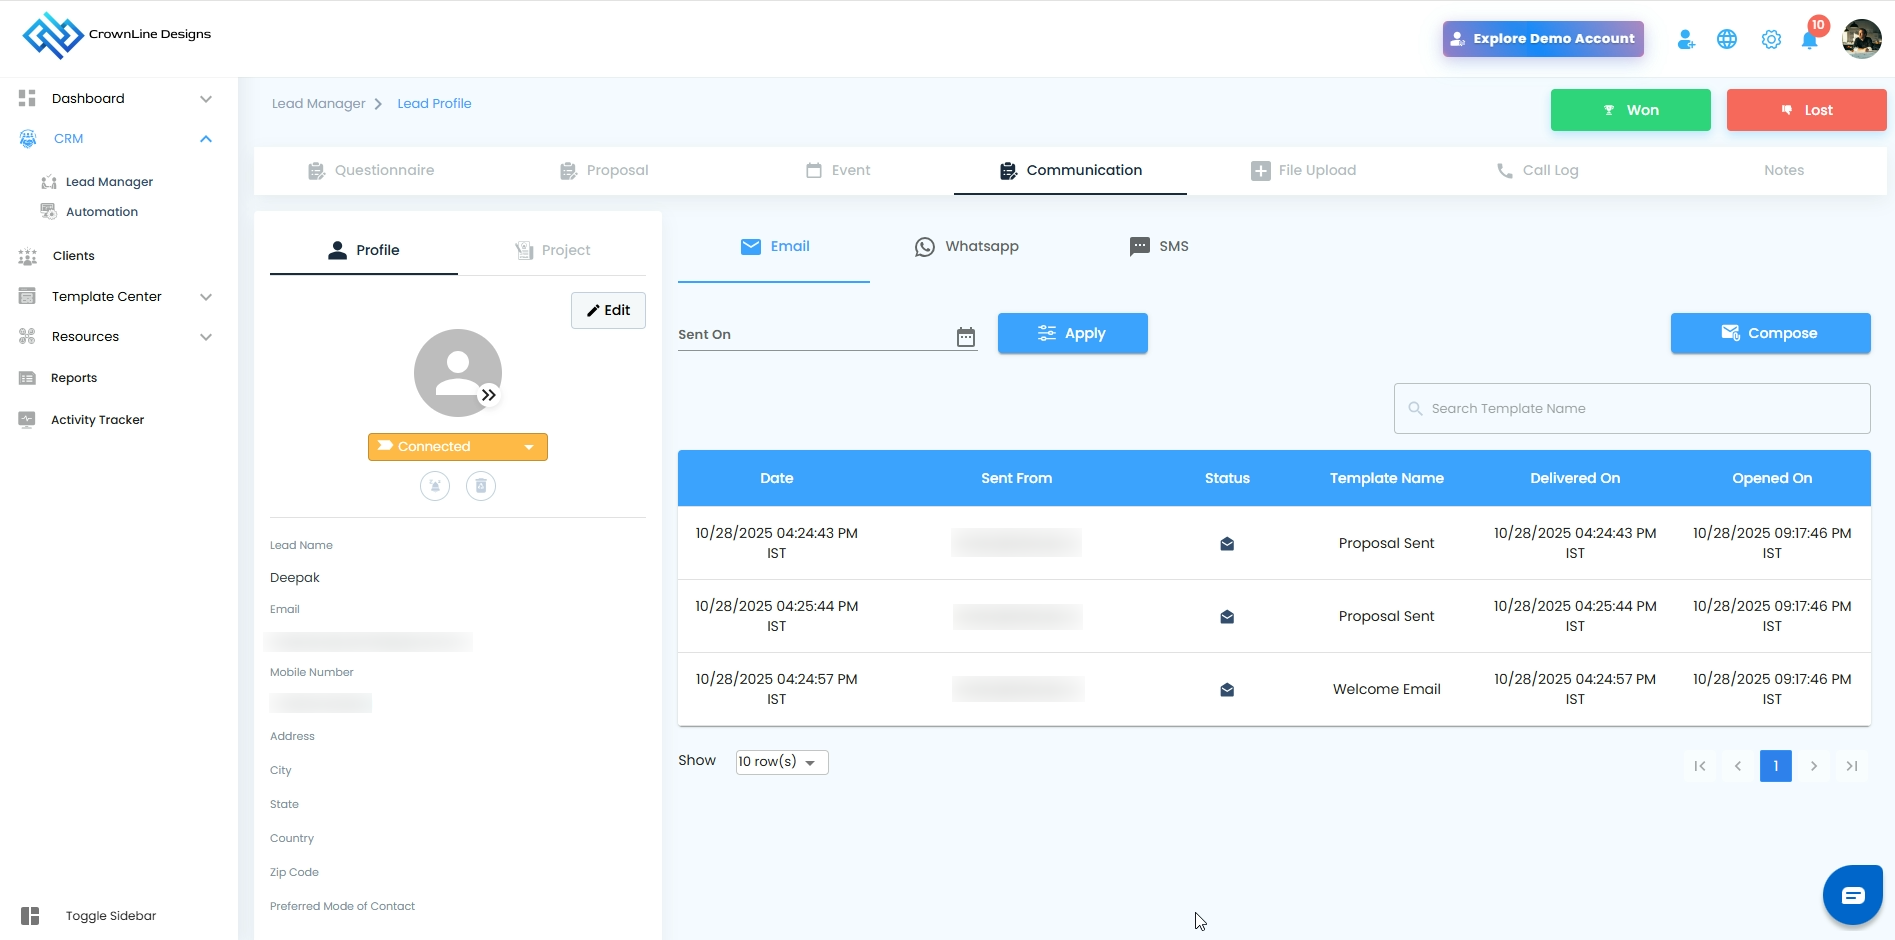Click the Explore Demo Account button

pyautogui.click(x=1543, y=39)
